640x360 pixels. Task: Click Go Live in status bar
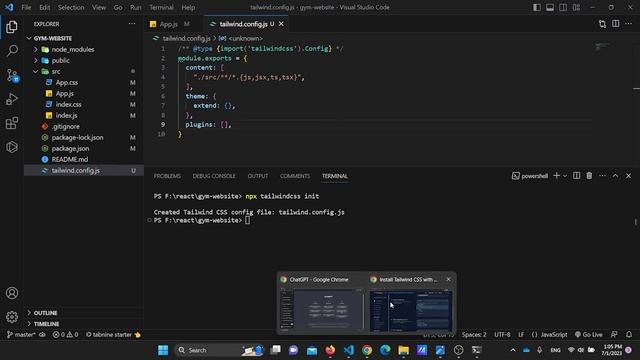tap(588, 334)
